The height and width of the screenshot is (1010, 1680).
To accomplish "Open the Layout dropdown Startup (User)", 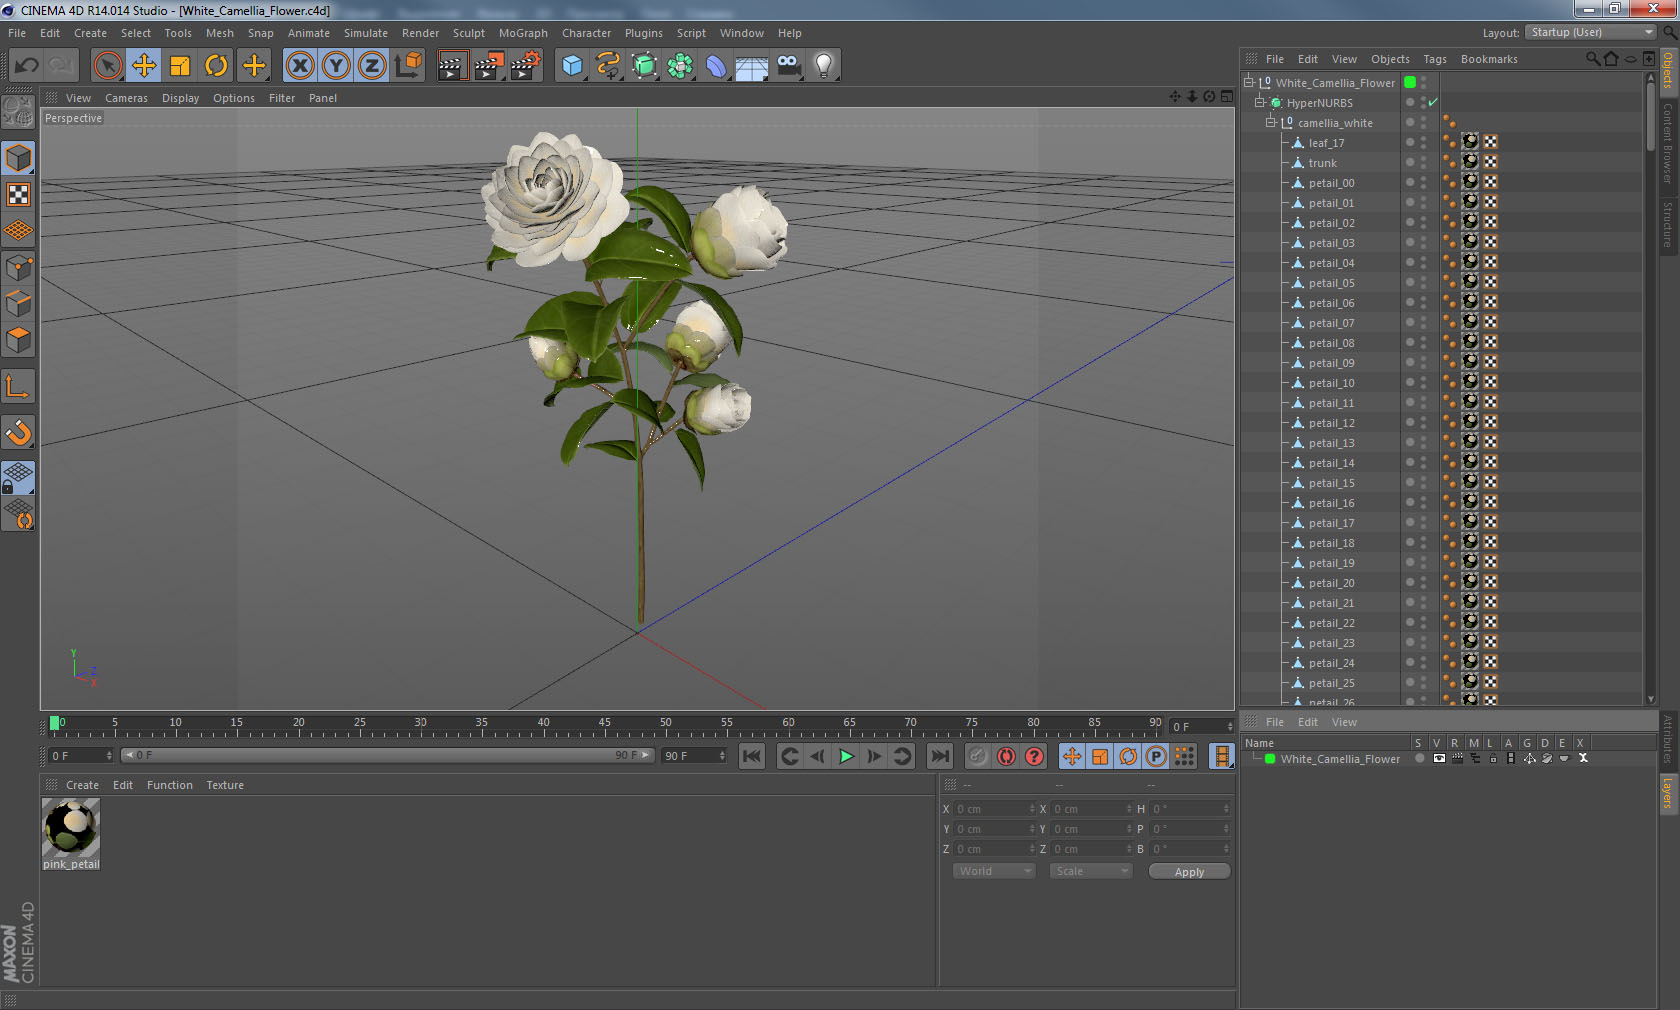I will 1591,32.
